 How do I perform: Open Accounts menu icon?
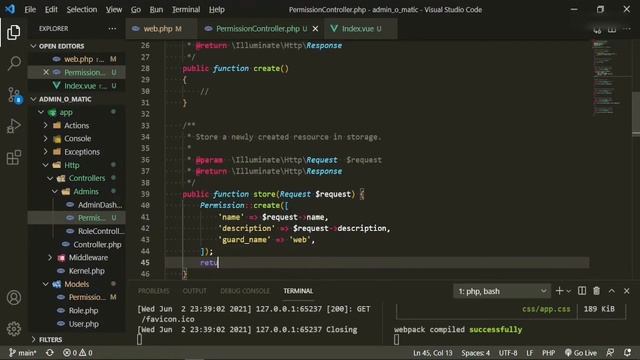pyautogui.click(x=13, y=298)
